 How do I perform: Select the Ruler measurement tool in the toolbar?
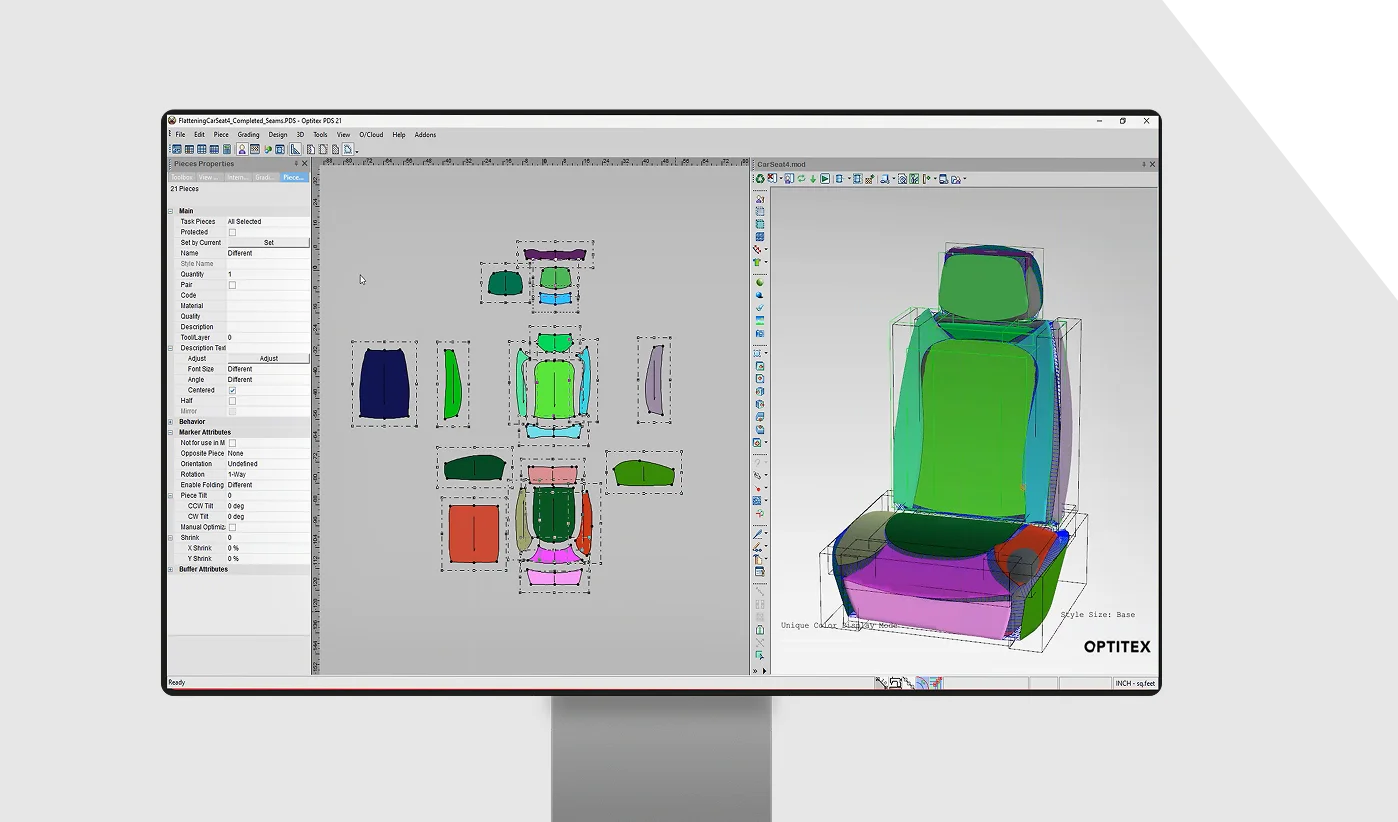pos(295,148)
